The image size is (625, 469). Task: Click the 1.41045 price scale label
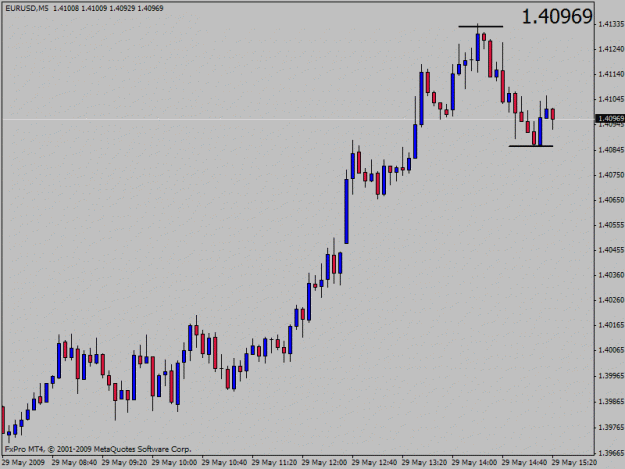(x=611, y=99)
